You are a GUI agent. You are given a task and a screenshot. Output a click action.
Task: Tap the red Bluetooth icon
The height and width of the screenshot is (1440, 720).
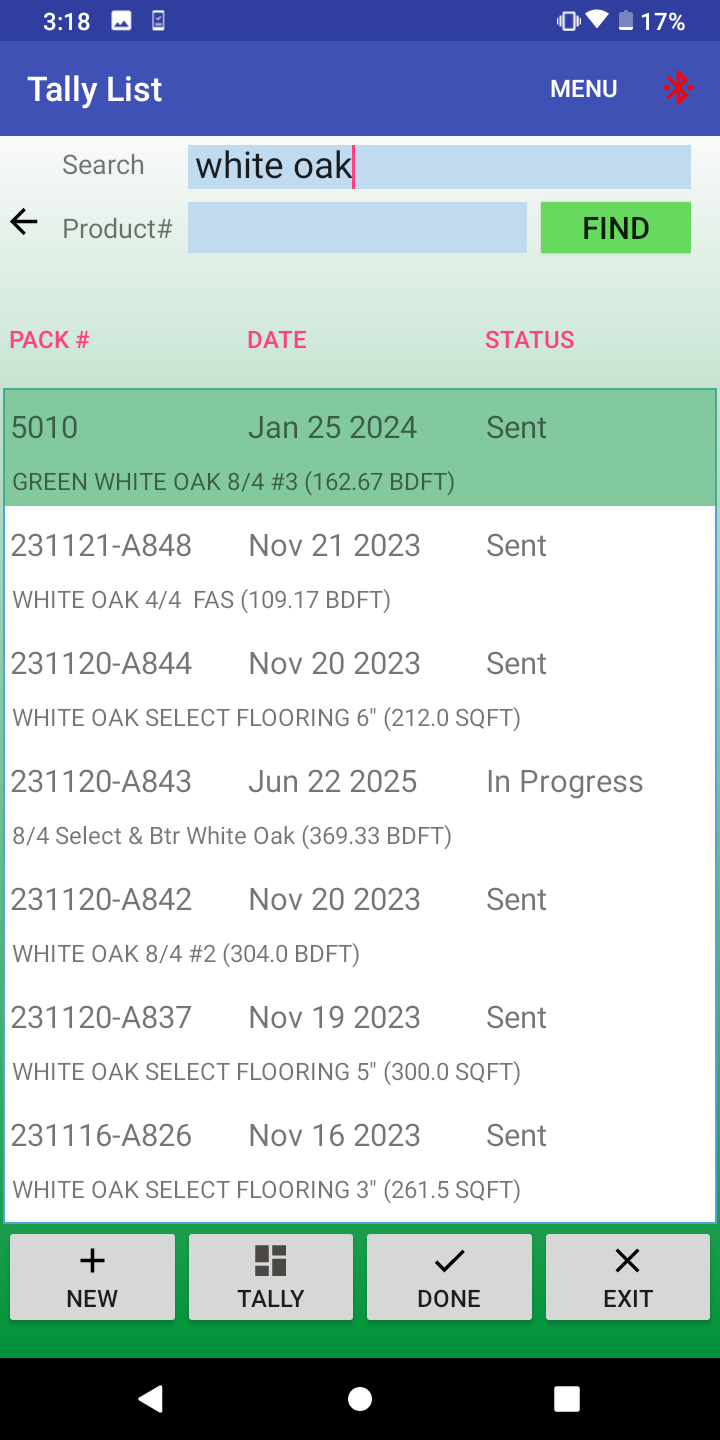coord(679,89)
